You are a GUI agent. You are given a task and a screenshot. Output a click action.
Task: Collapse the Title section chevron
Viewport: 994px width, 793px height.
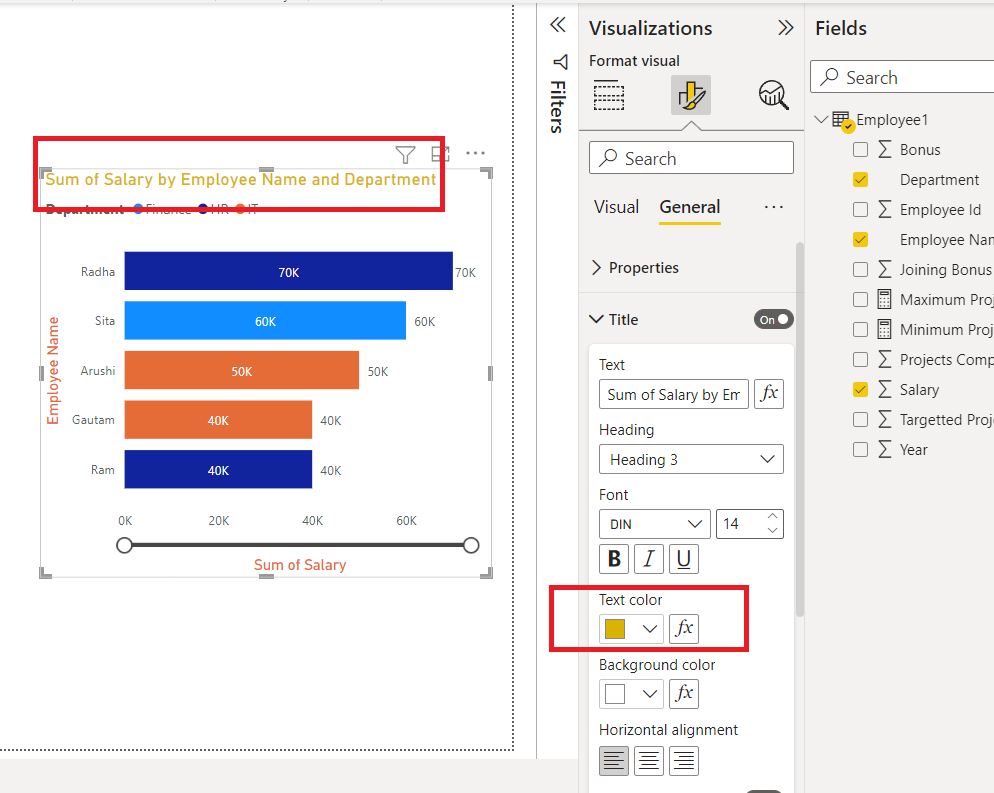click(596, 319)
